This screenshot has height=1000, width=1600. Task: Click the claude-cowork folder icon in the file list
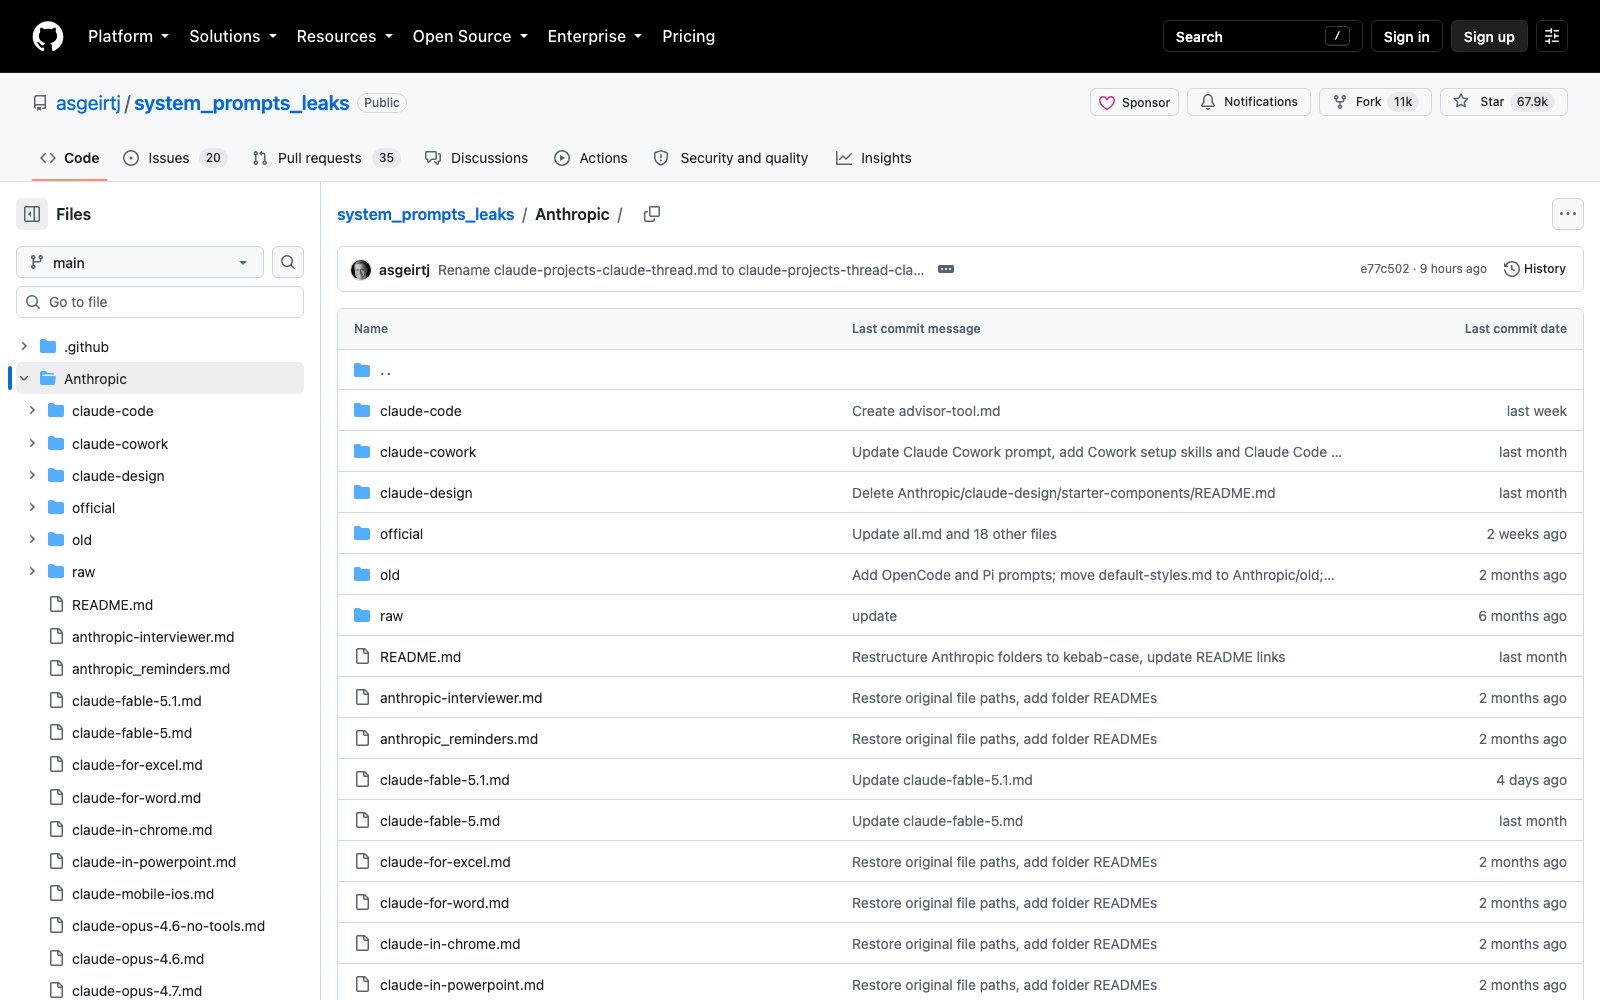pos(362,452)
